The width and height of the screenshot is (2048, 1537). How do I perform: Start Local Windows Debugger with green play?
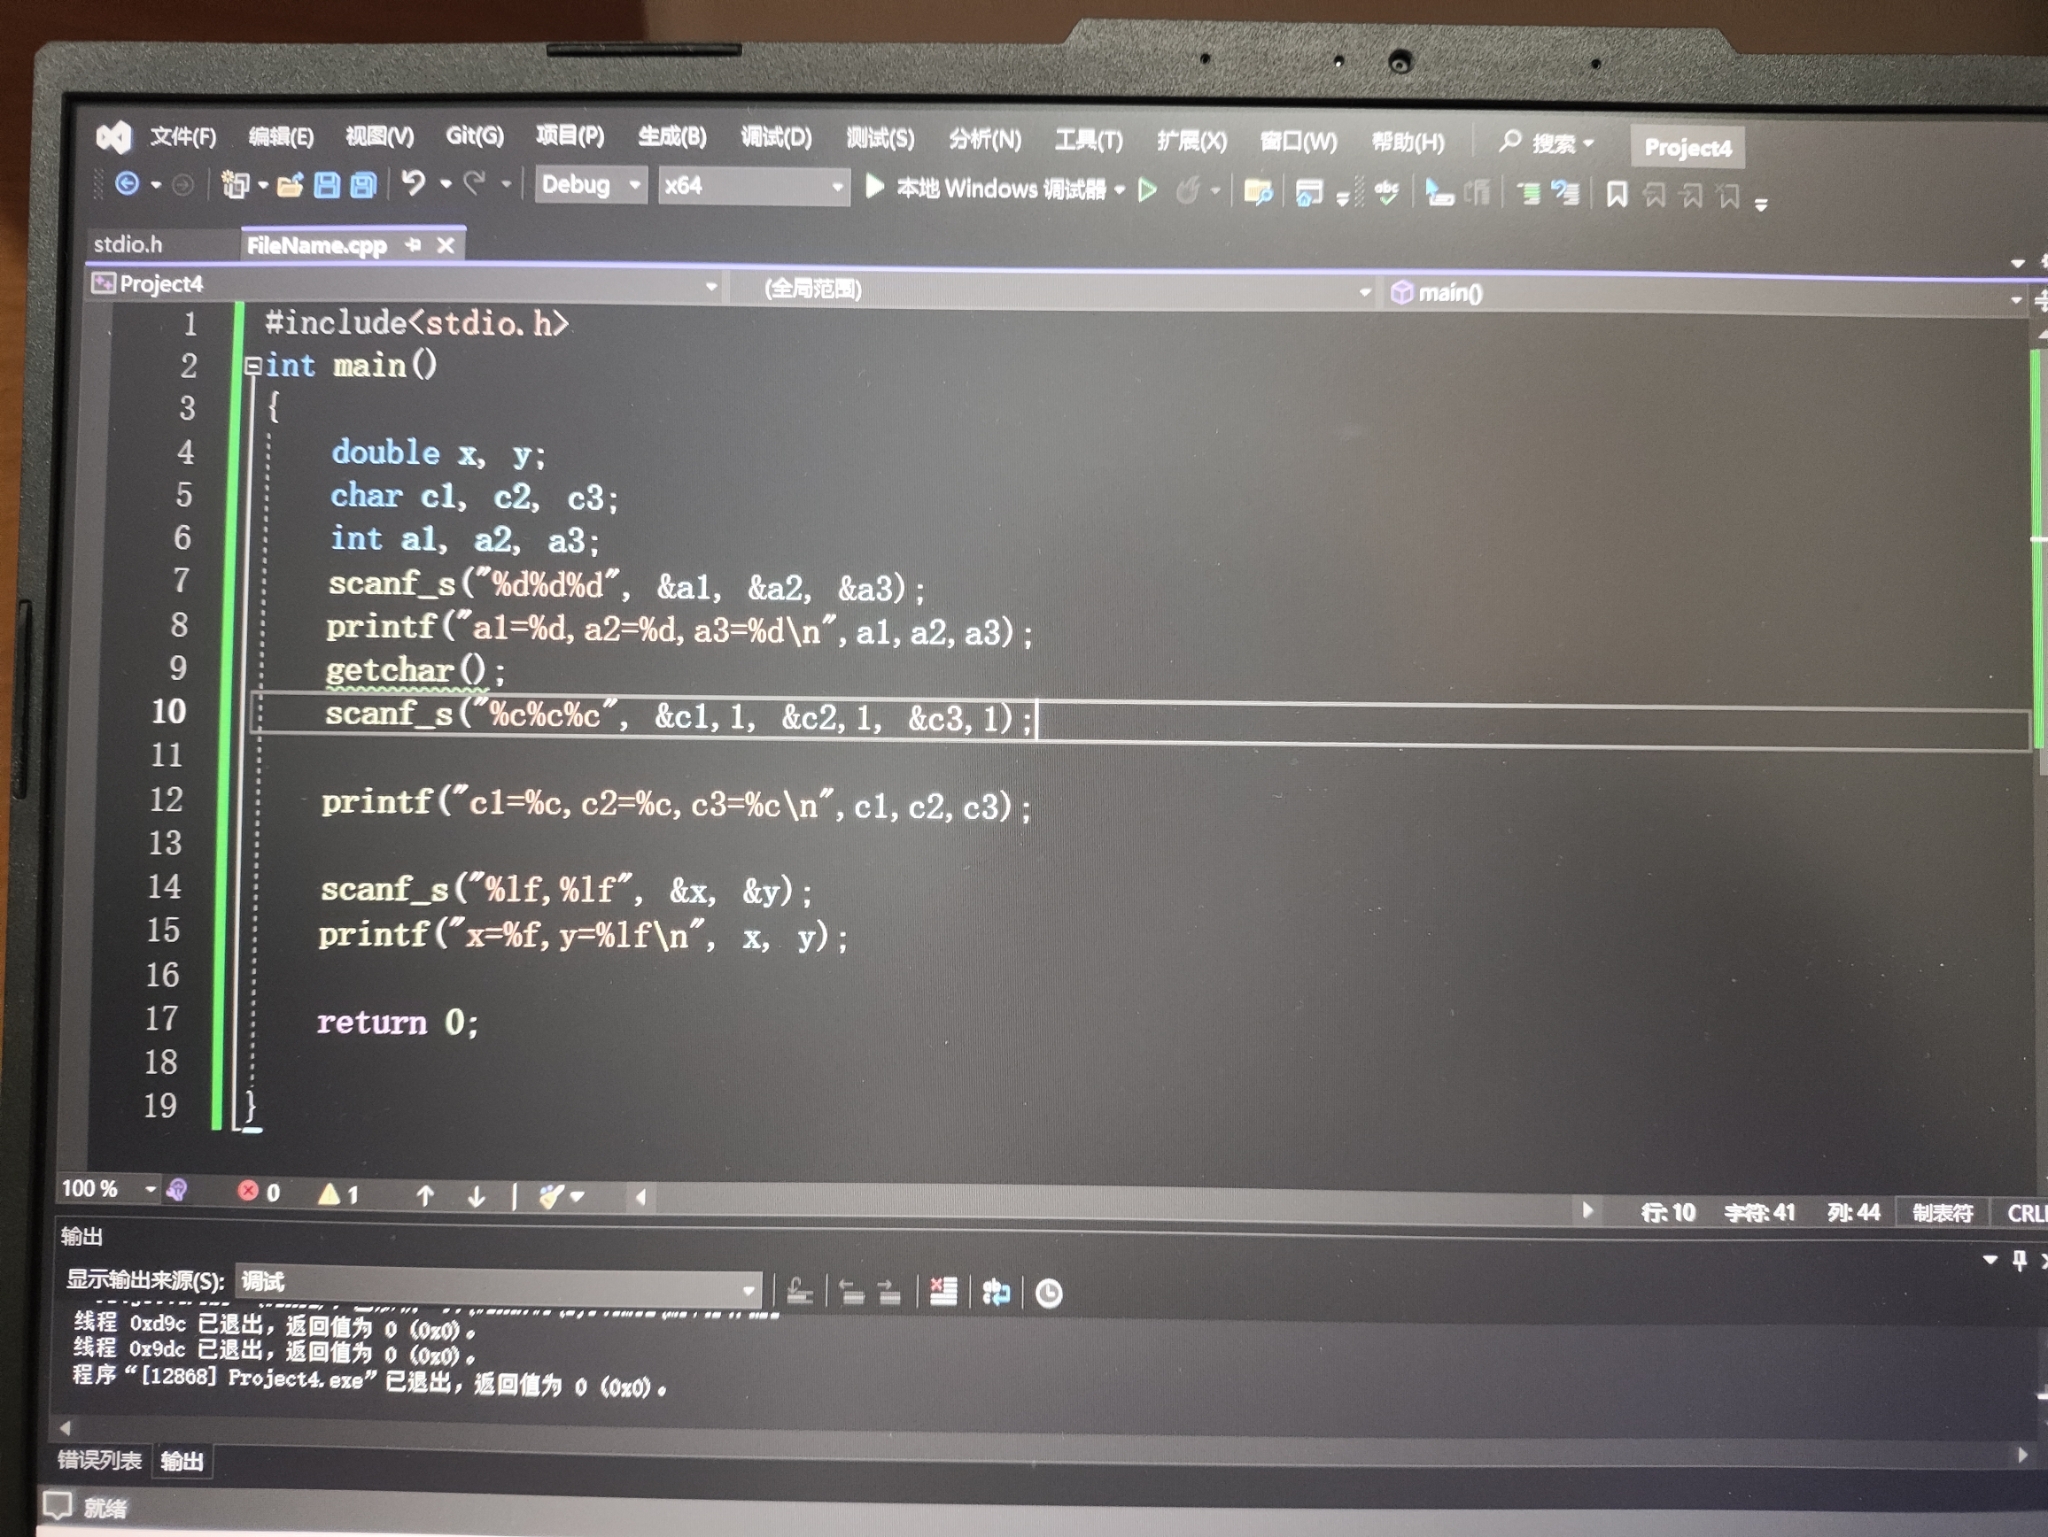875,187
